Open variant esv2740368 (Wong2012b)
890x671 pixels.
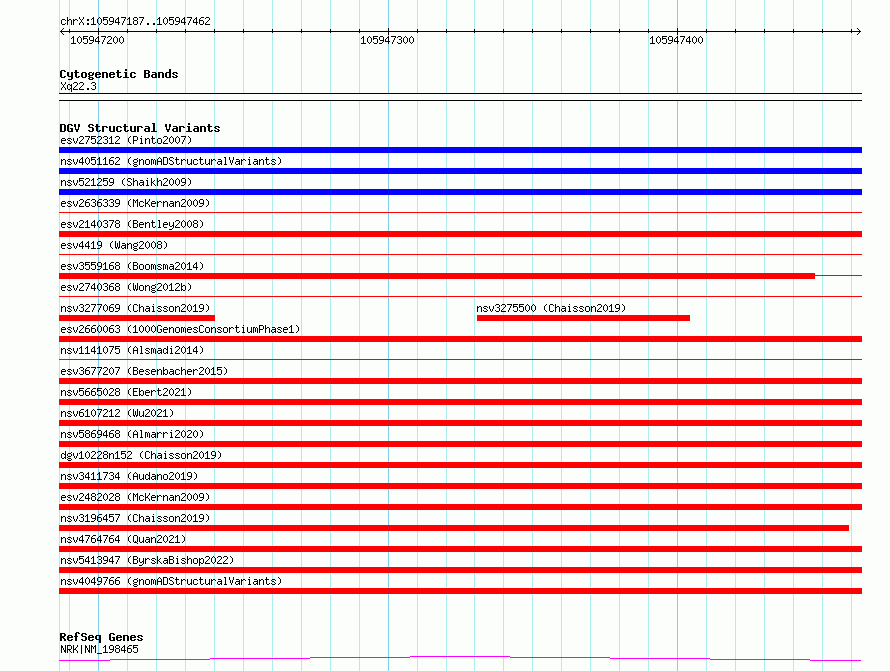(126, 287)
